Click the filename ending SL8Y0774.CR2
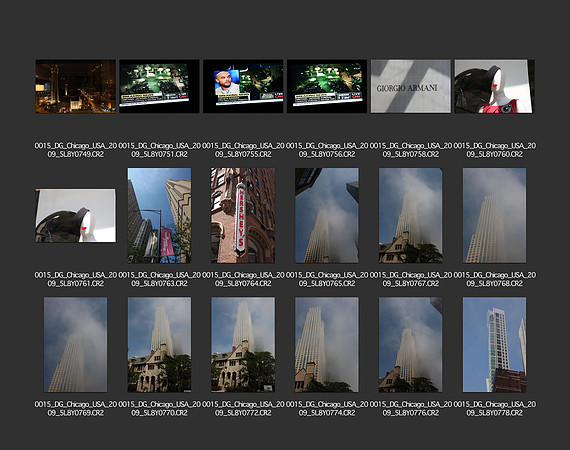The width and height of the screenshot is (570, 450). [x=327, y=409]
